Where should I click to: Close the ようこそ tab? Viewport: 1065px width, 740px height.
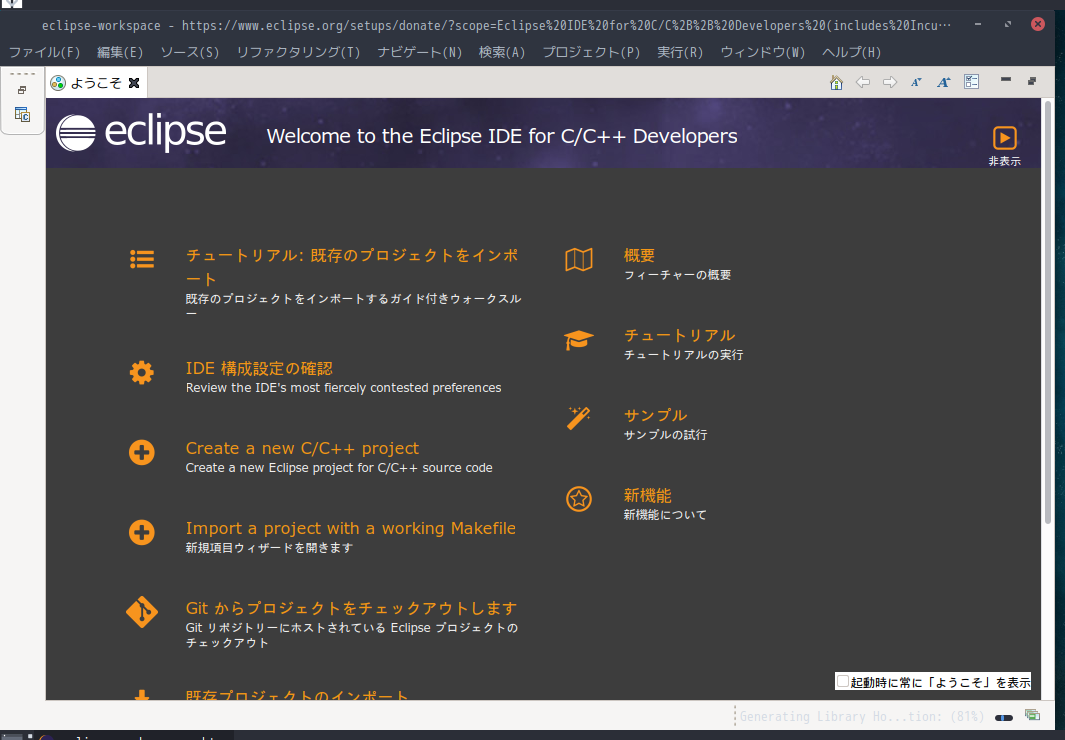(134, 83)
